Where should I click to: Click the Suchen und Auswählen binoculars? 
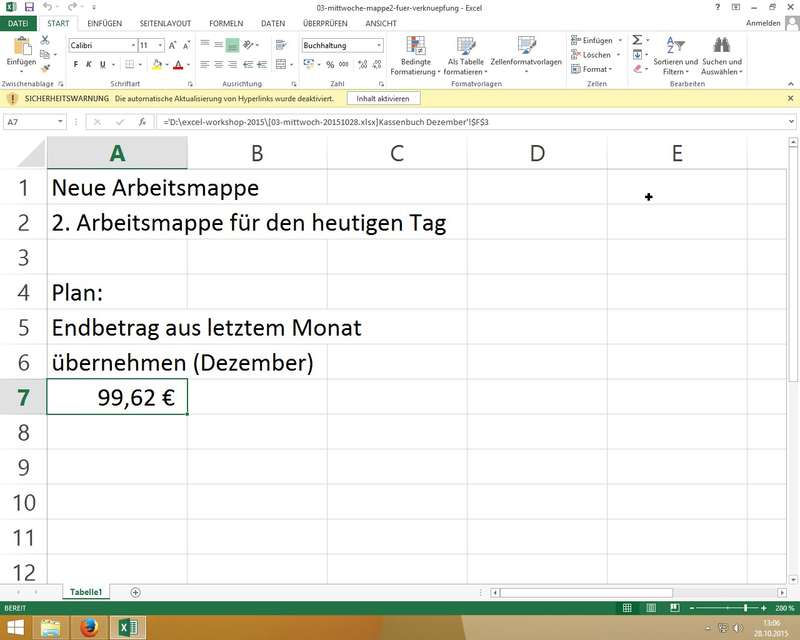[721, 54]
